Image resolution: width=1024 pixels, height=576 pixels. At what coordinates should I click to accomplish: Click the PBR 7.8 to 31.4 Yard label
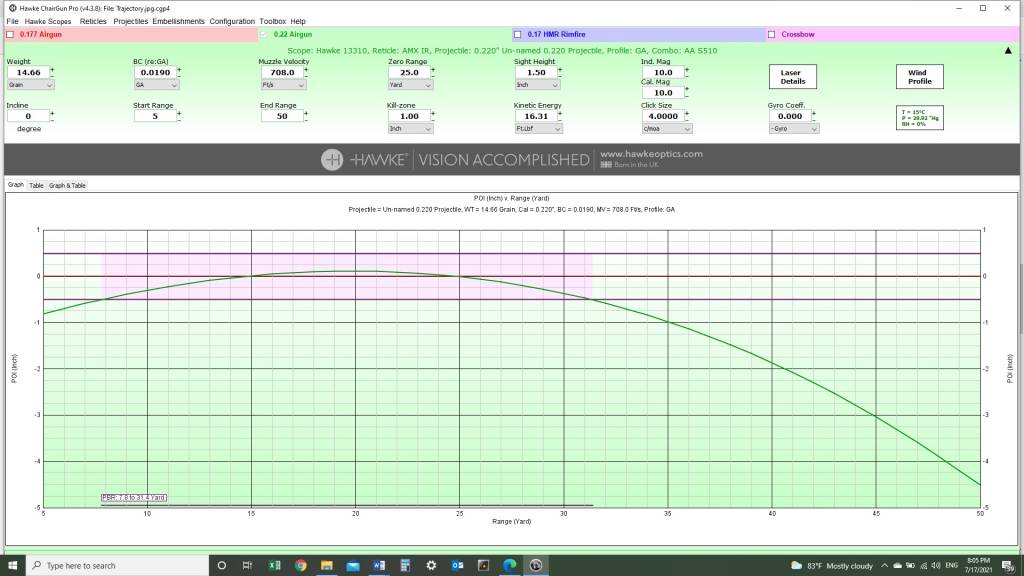[134, 498]
